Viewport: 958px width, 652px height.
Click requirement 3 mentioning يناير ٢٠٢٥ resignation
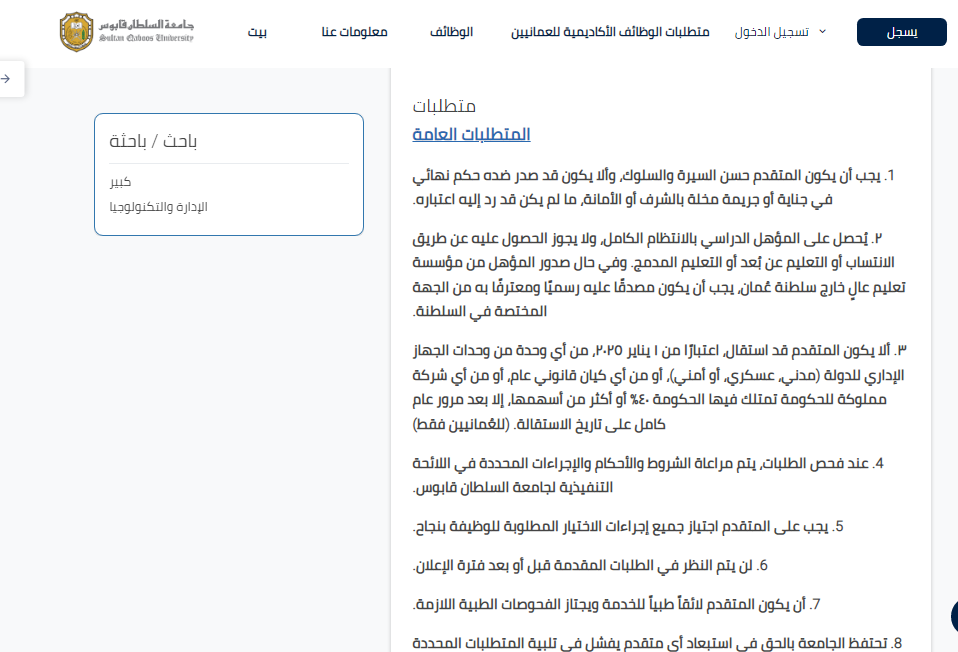(x=658, y=387)
